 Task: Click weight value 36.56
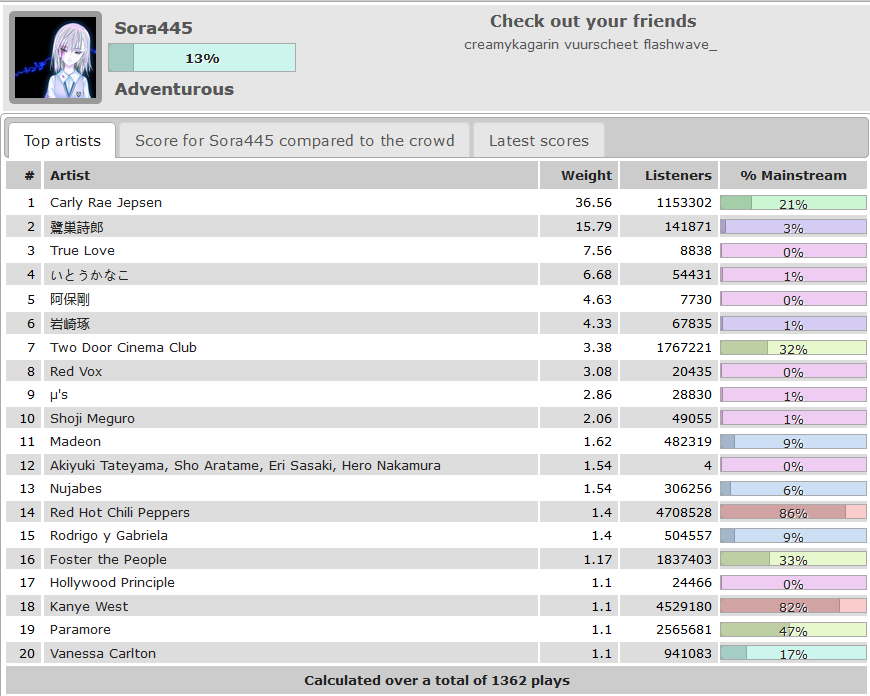click(x=593, y=203)
